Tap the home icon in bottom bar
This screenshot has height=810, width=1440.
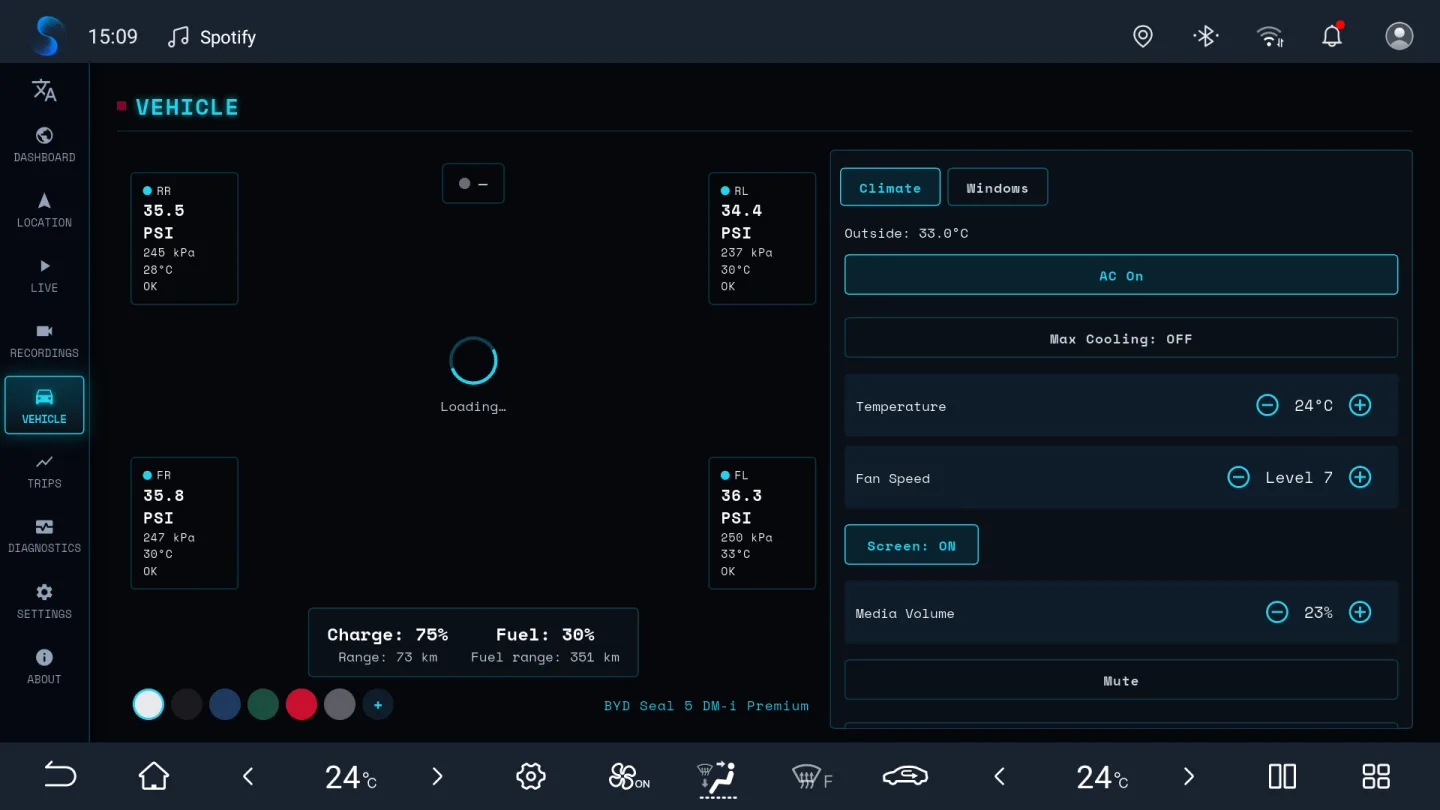click(154, 775)
